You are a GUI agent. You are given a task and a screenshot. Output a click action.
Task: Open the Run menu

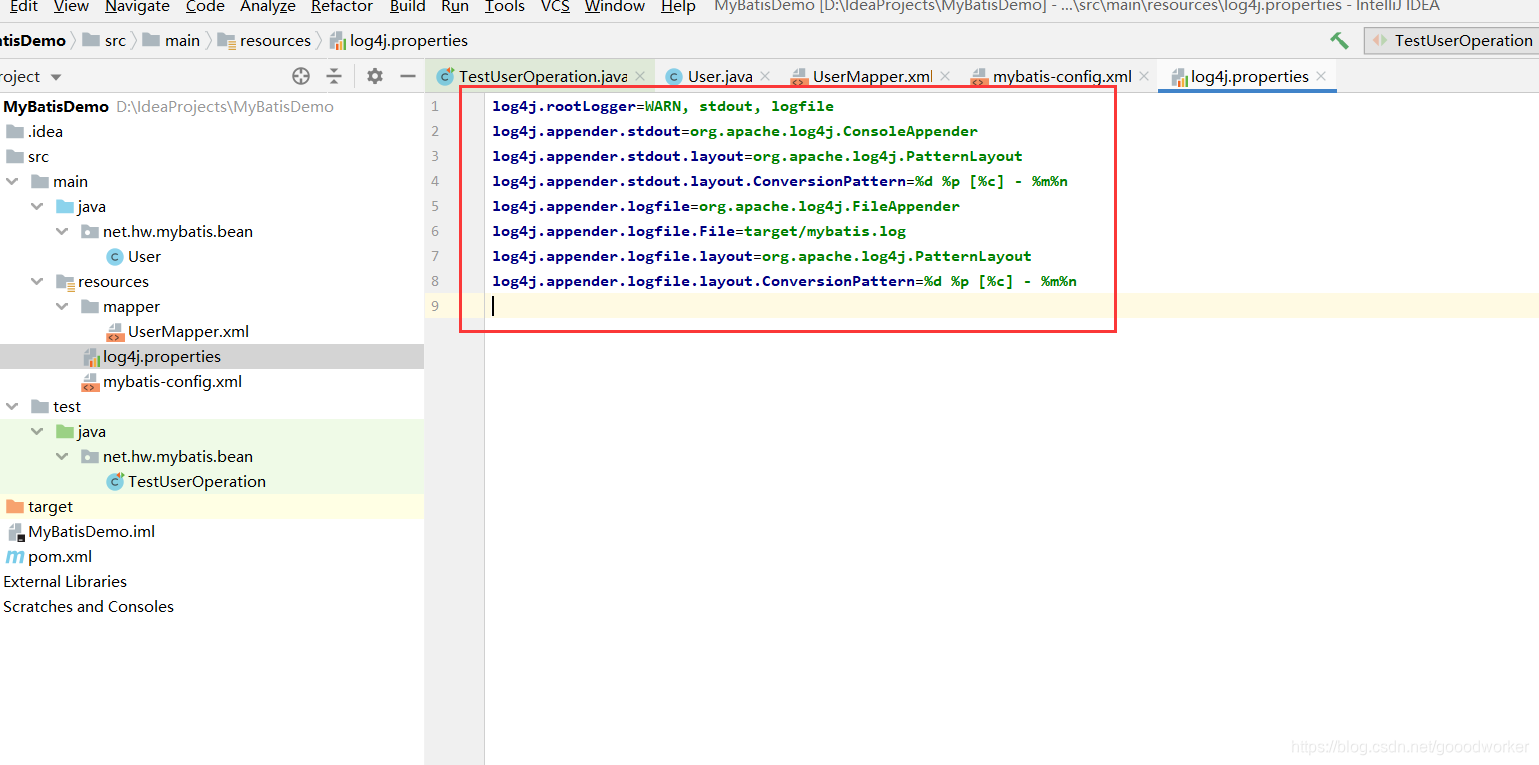click(455, 7)
